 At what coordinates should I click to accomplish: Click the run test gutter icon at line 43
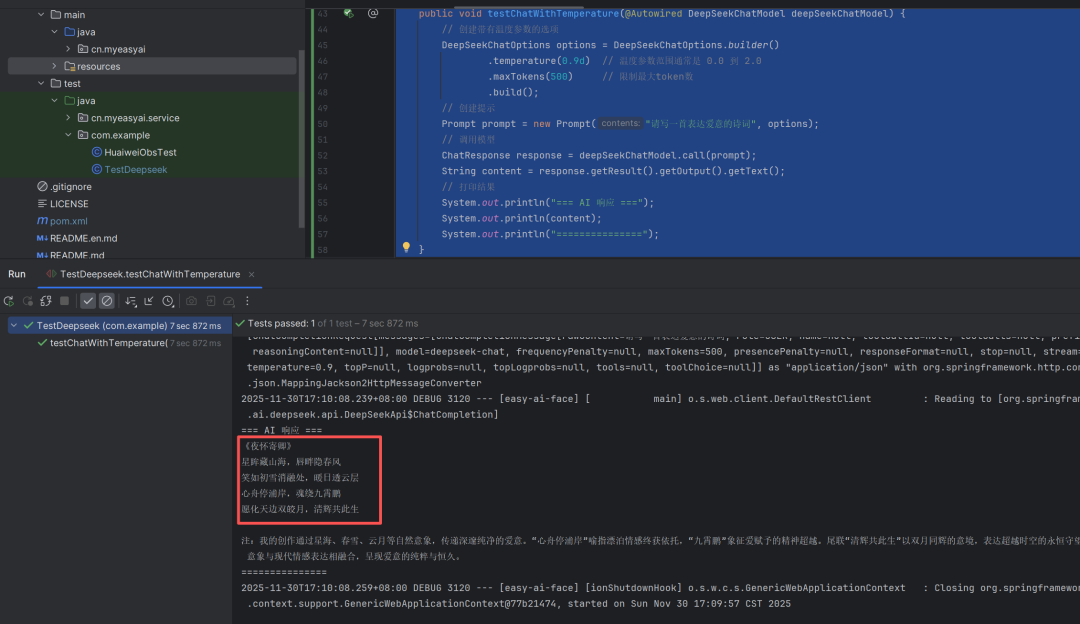click(x=348, y=13)
